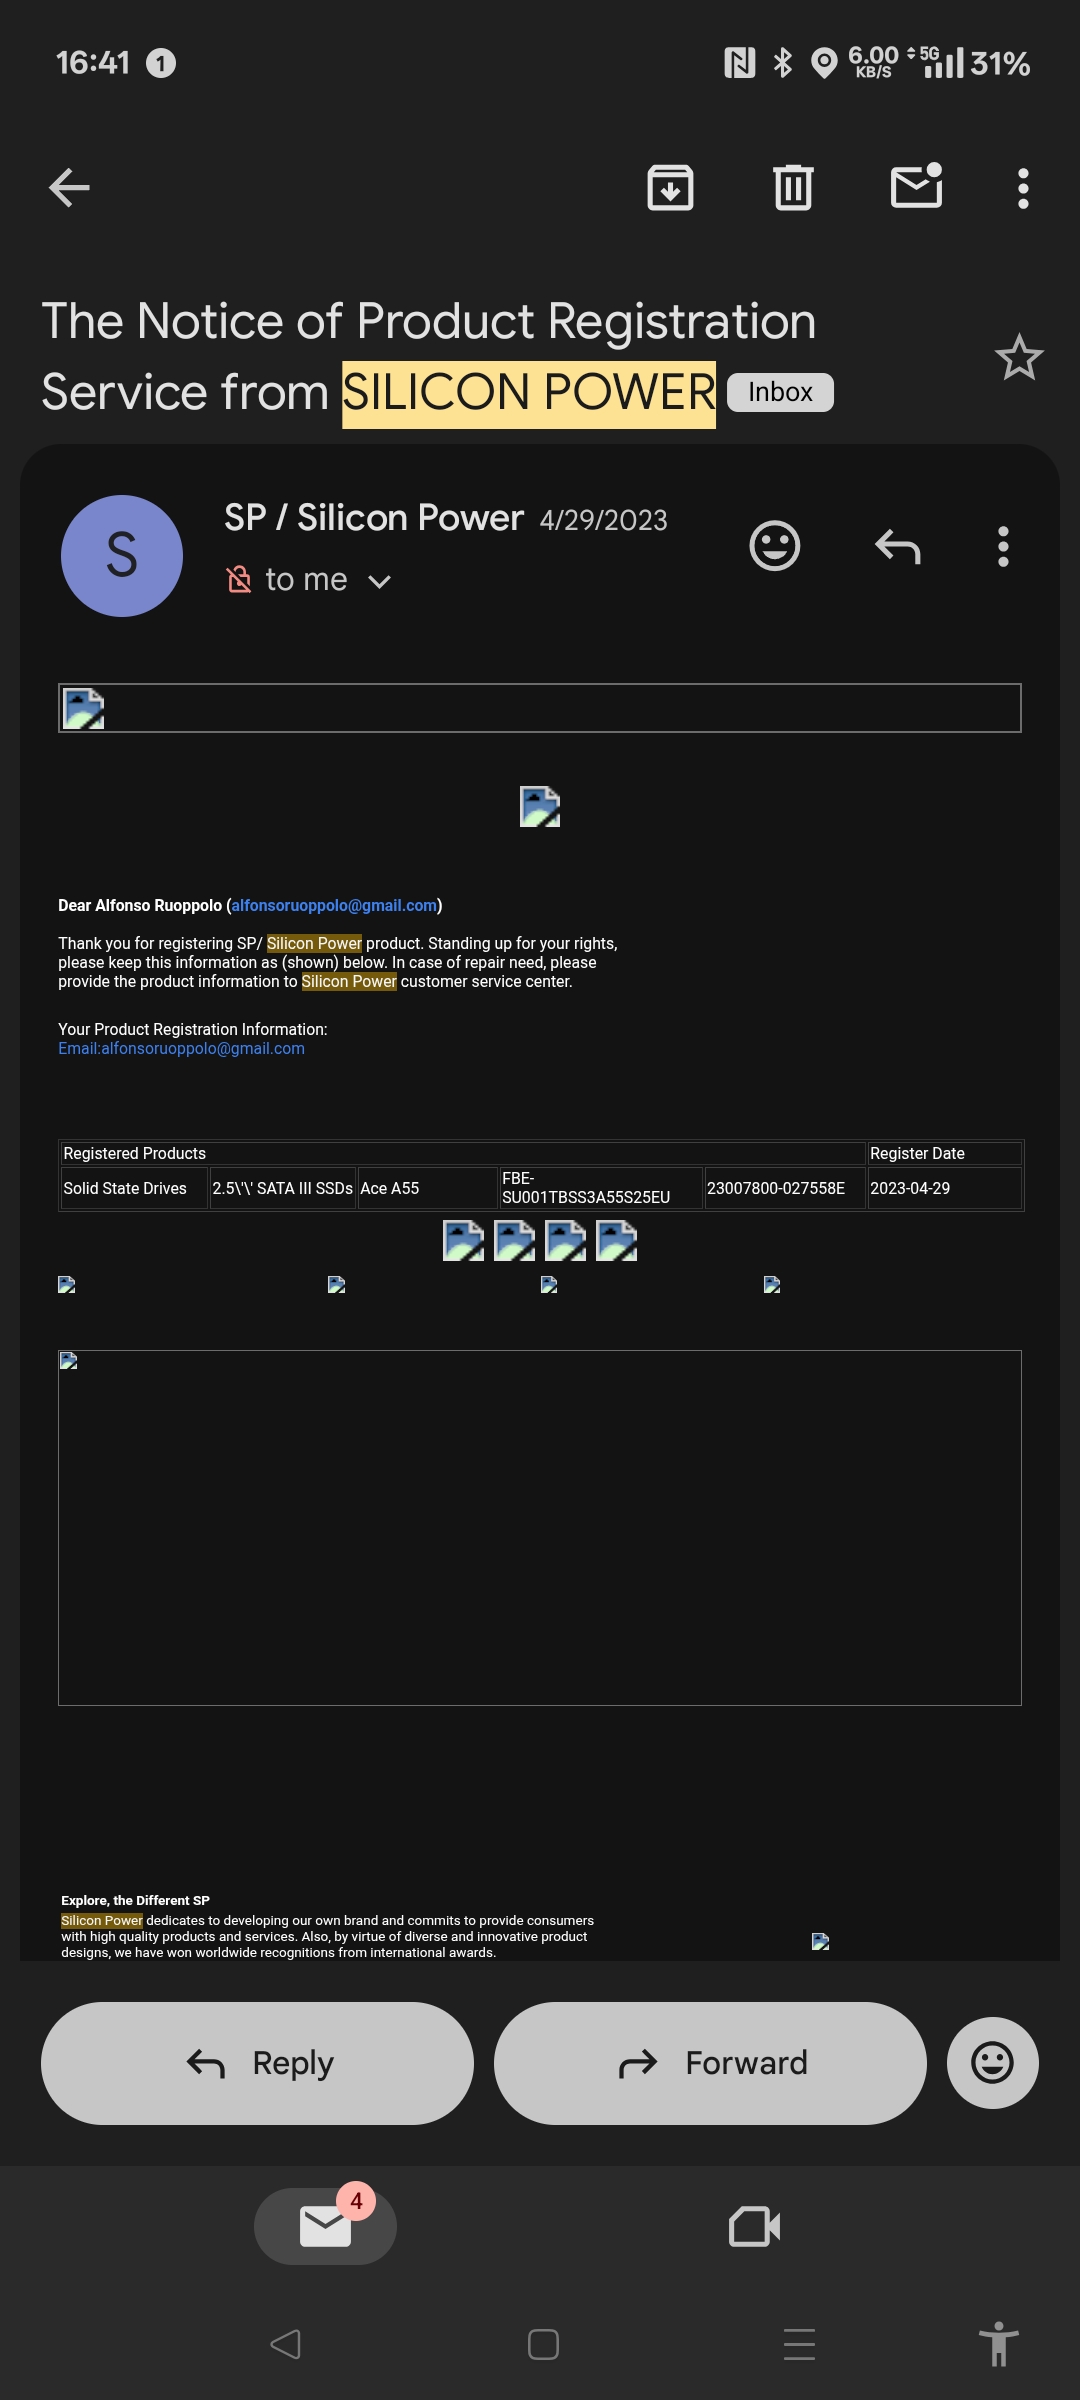This screenshot has height=2400, width=1080.
Task: Switch to the Mail tab
Action: [x=325, y=2226]
